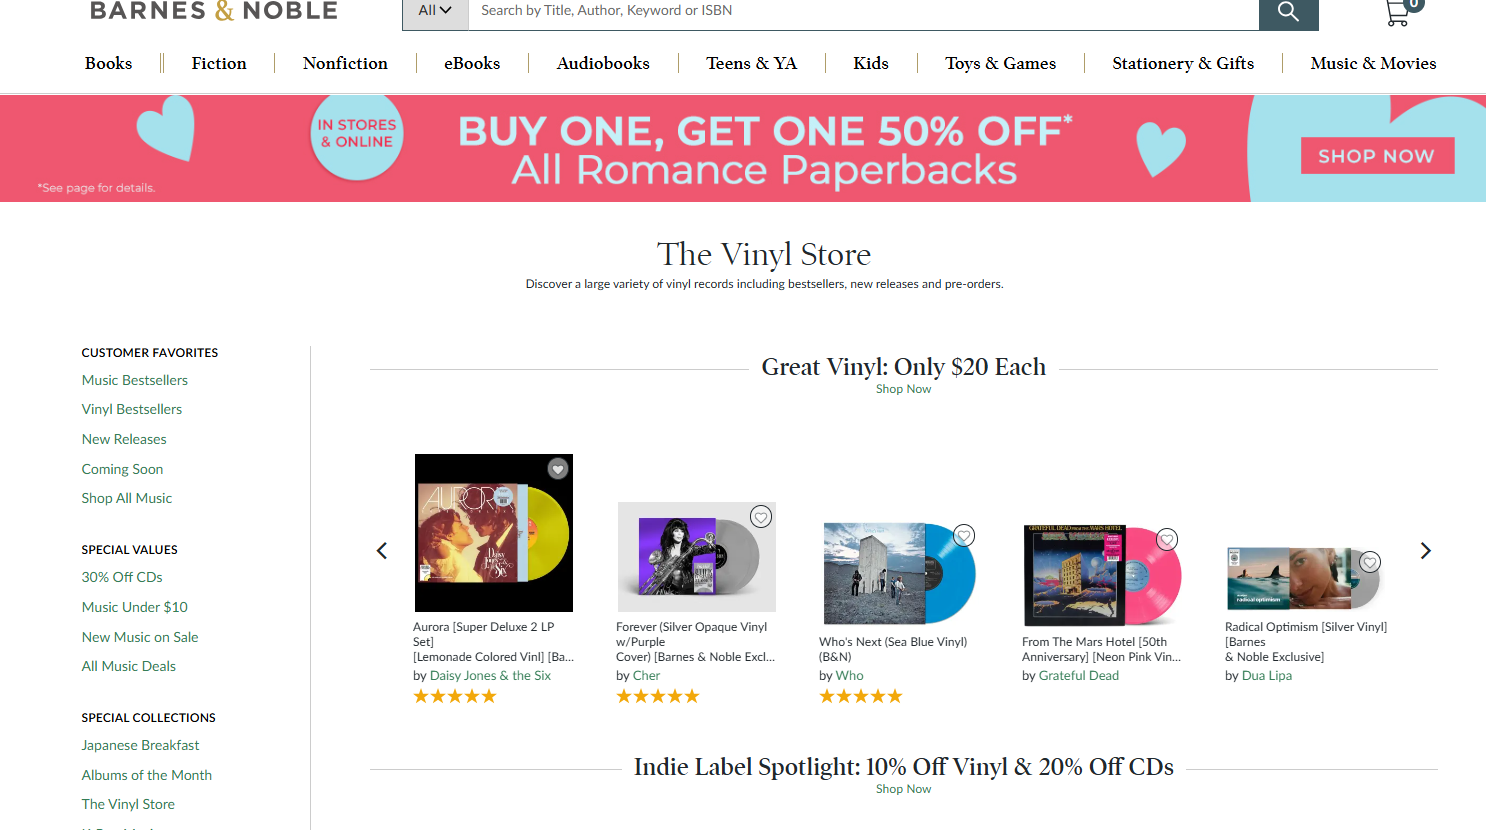Image resolution: width=1486 pixels, height=830 pixels.
Task: Click next arrow in vinyl carousel
Action: (1425, 551)
